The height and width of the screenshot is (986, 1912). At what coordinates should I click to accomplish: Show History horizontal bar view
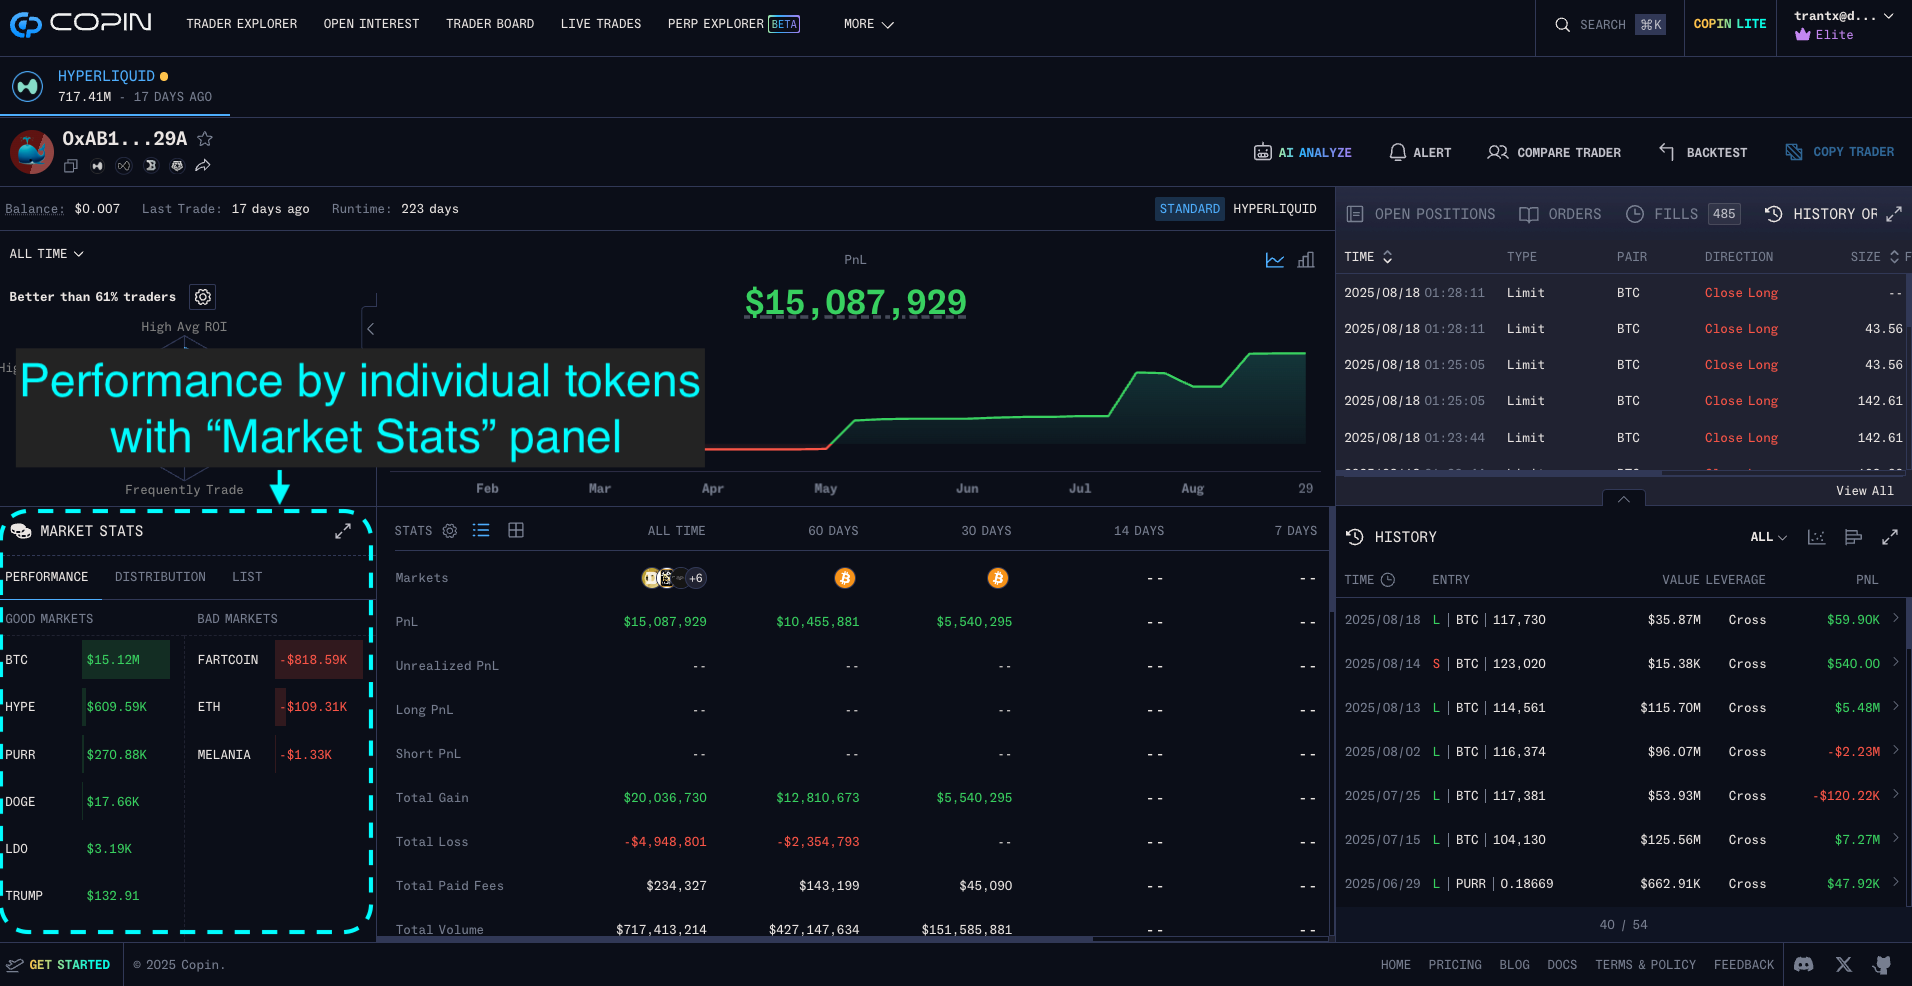click(1853, 537)
